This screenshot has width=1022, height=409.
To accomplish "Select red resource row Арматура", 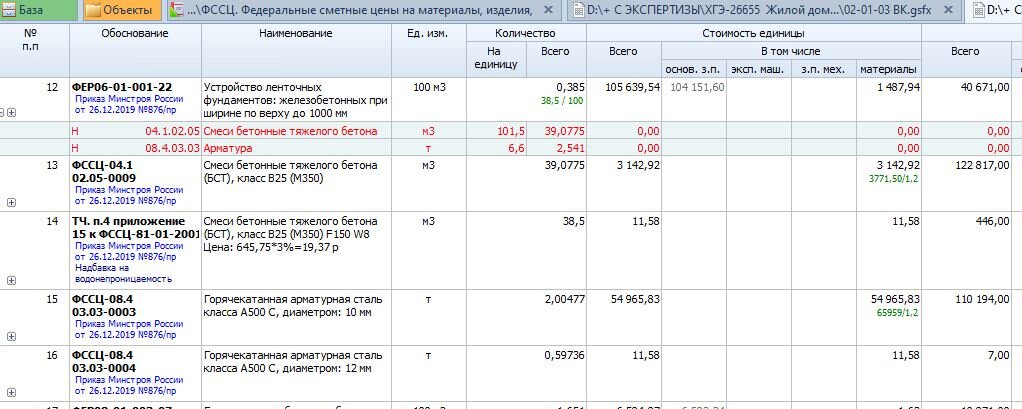I will click(227, 148).
